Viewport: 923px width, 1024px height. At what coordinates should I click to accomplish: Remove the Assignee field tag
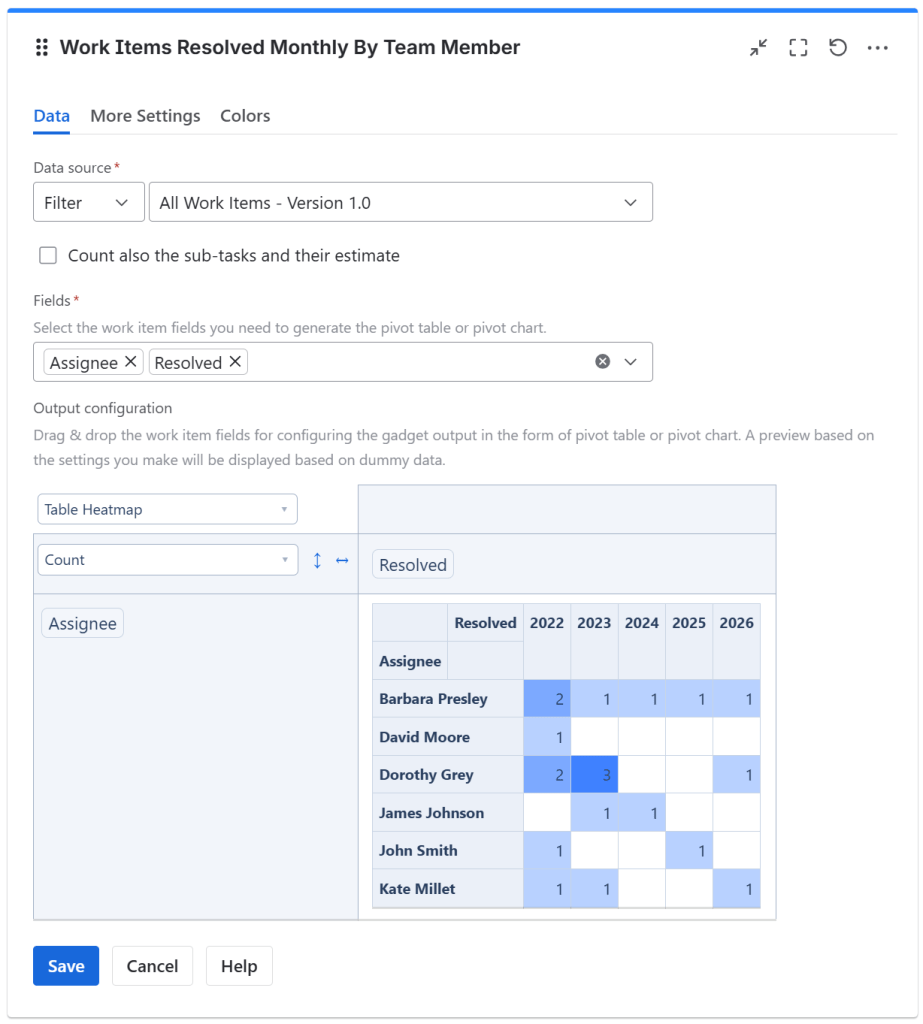tap(131, 362)
